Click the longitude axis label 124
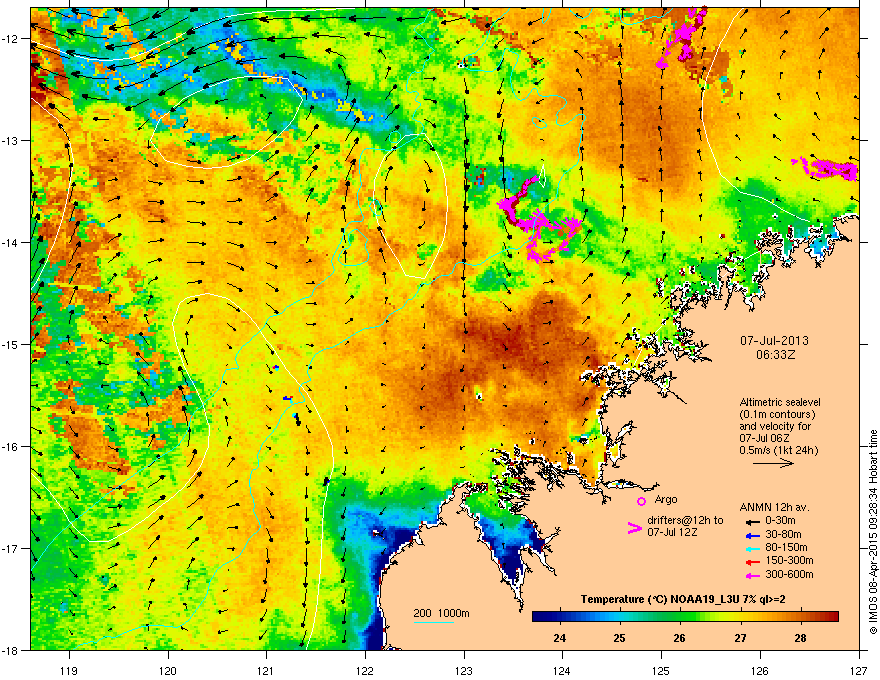Screen dimensions: 880x680 pyautogui.click(x=562, y=670)
